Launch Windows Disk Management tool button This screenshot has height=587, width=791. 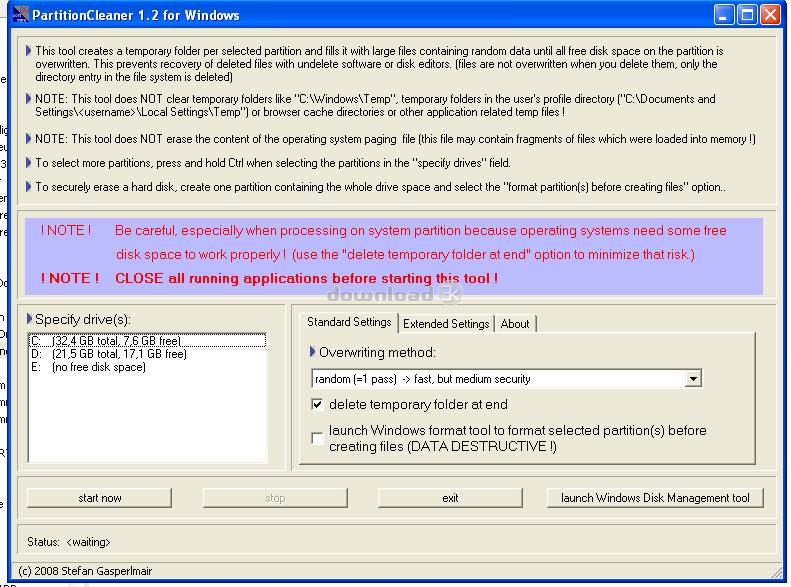[x=655, y=498]
